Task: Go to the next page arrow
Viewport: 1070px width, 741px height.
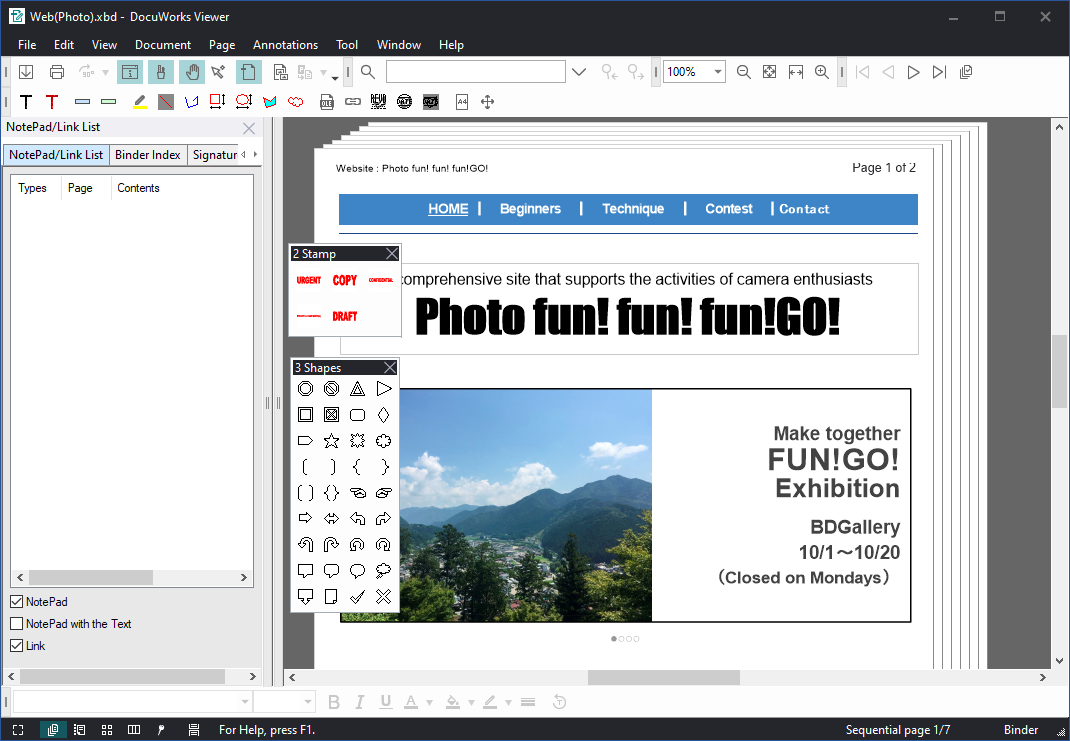Action: coord(913,72)
